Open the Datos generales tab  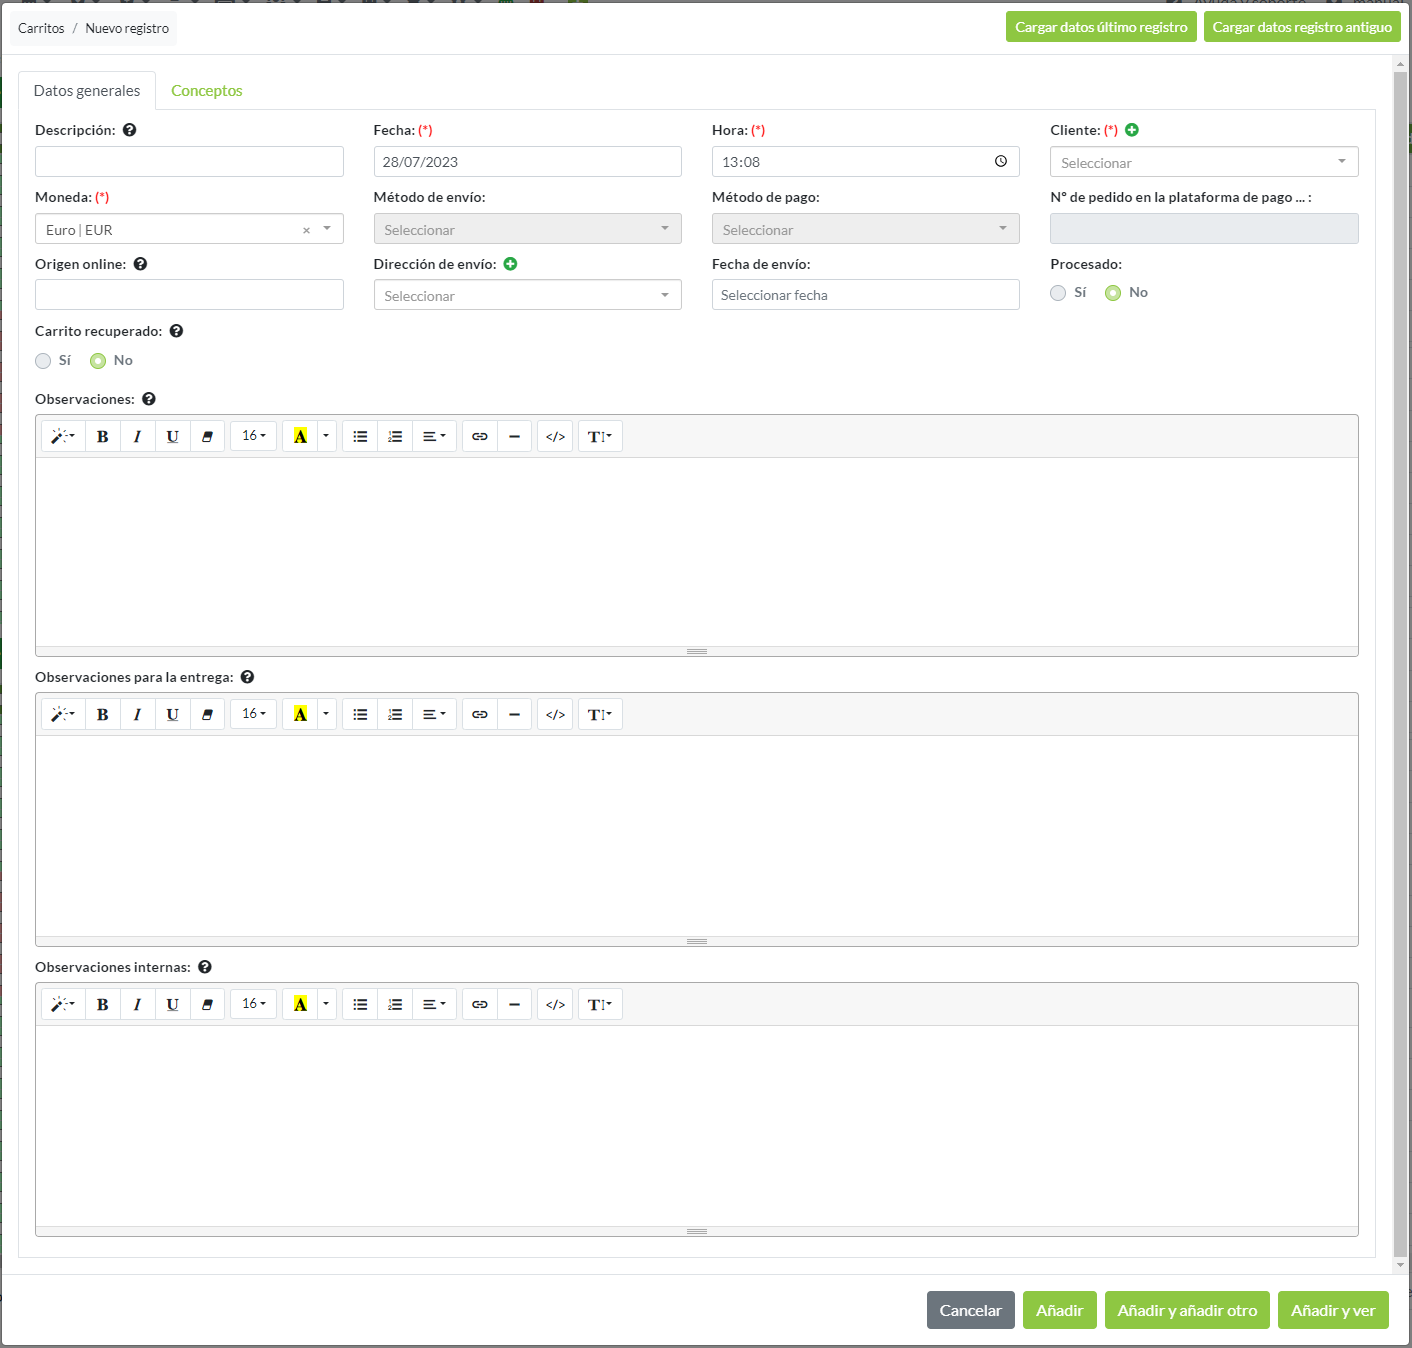[87, 91]
